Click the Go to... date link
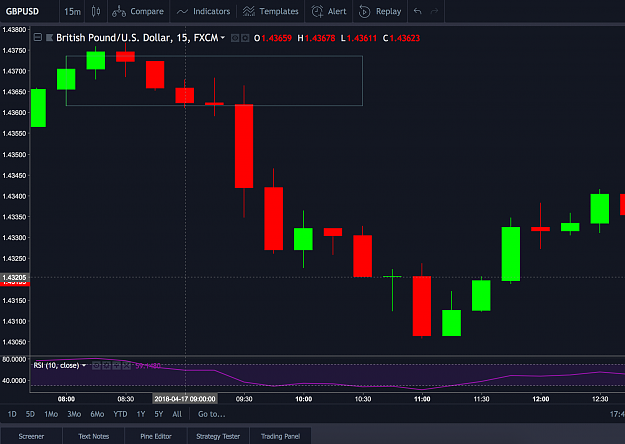The width and height of the screenshot is (625, 444). (212, 414)
